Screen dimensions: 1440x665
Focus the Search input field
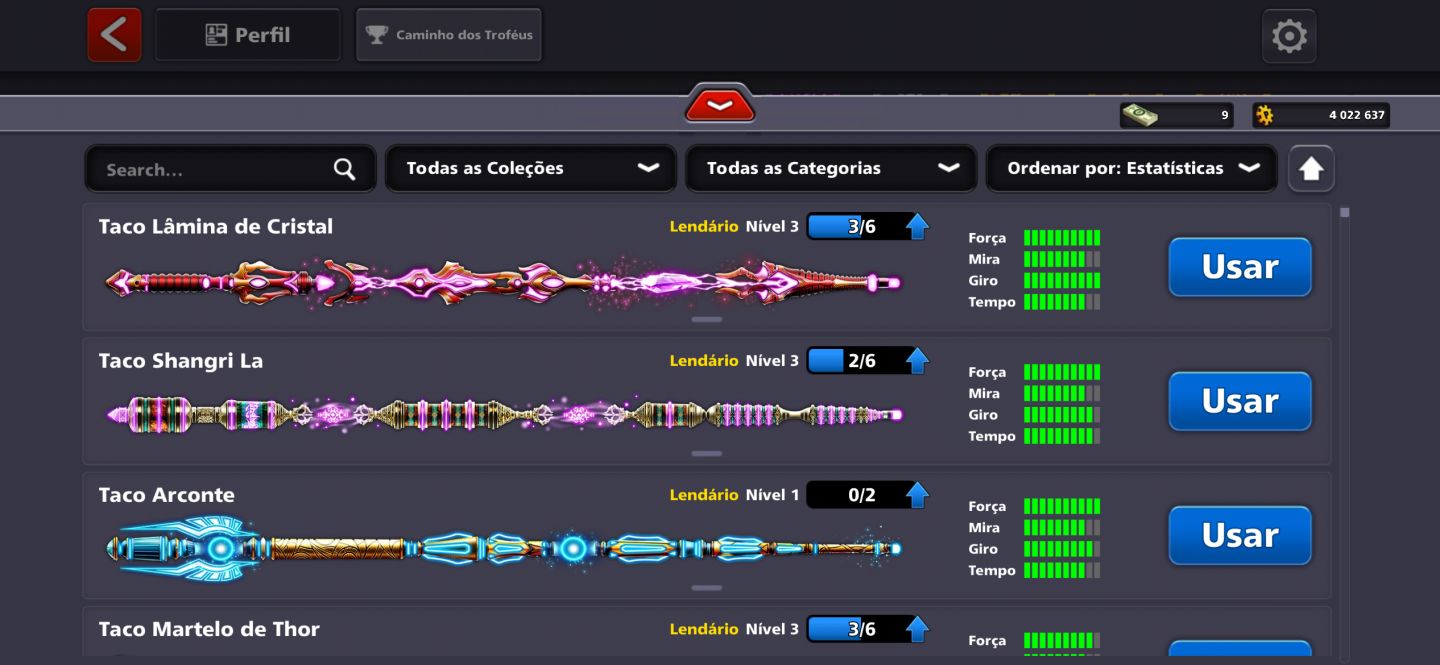click(230, 169)
